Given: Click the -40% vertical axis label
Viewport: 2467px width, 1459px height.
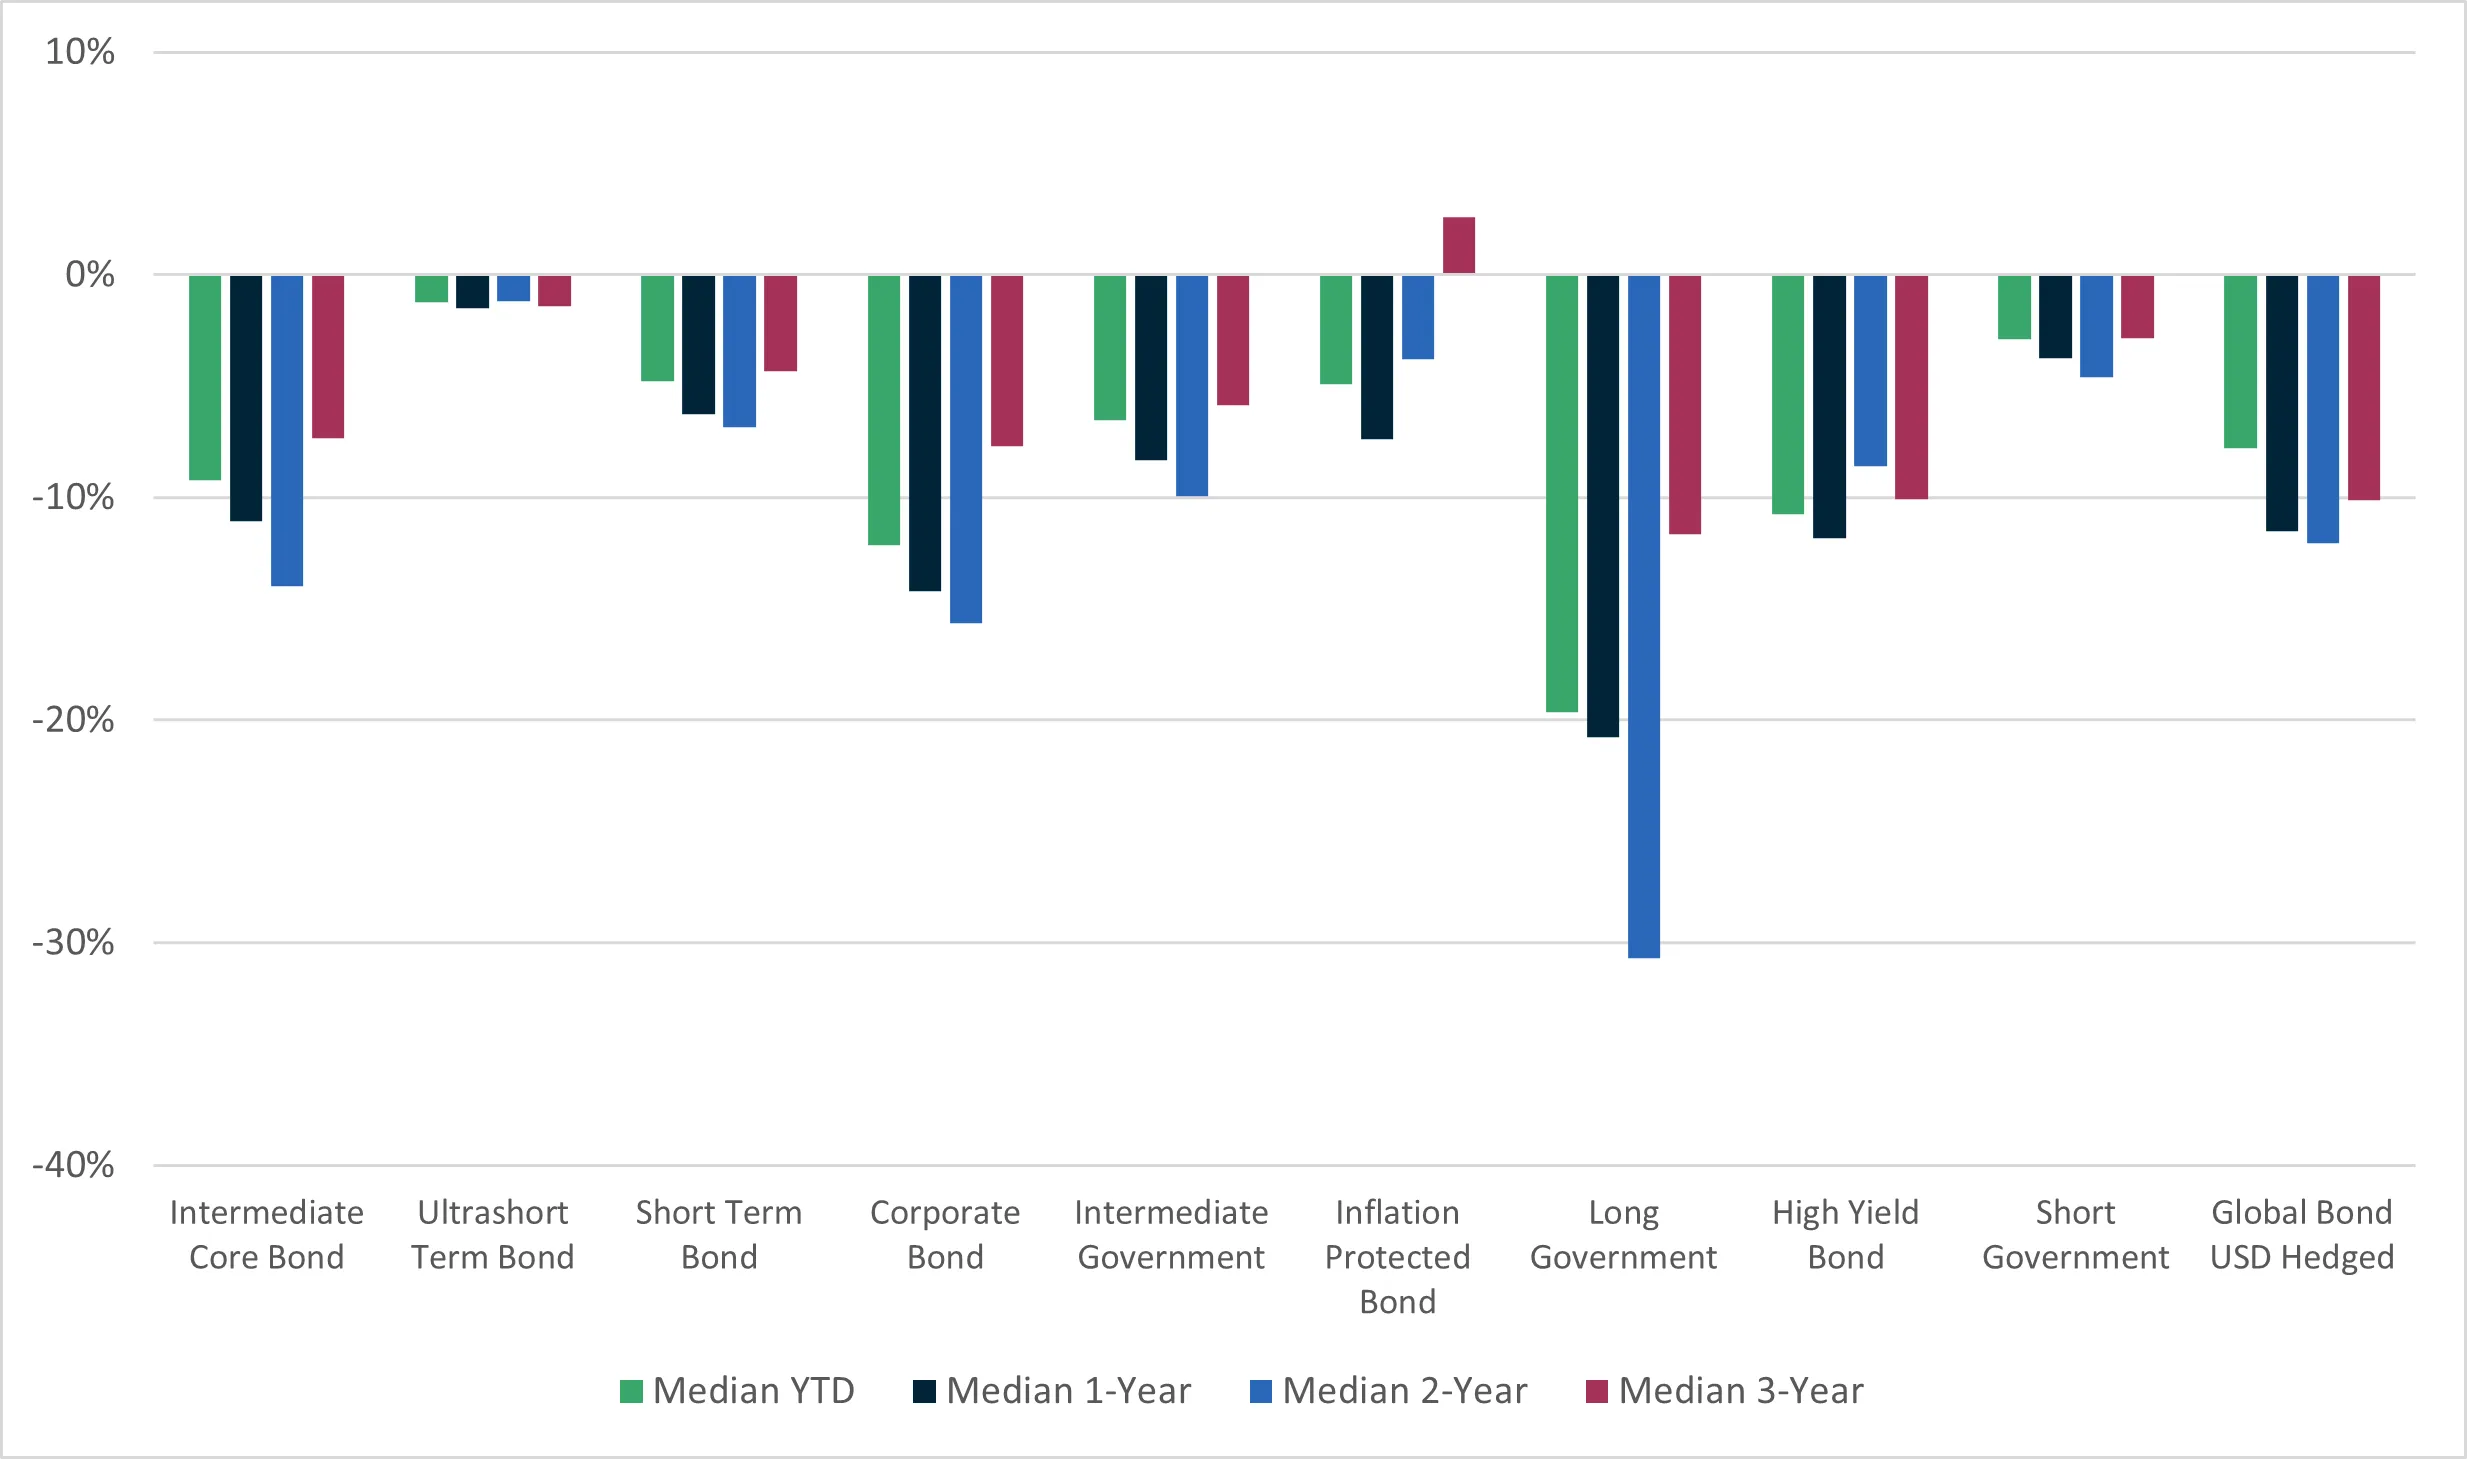Looking at the screenshot, I should point(73,1165).
